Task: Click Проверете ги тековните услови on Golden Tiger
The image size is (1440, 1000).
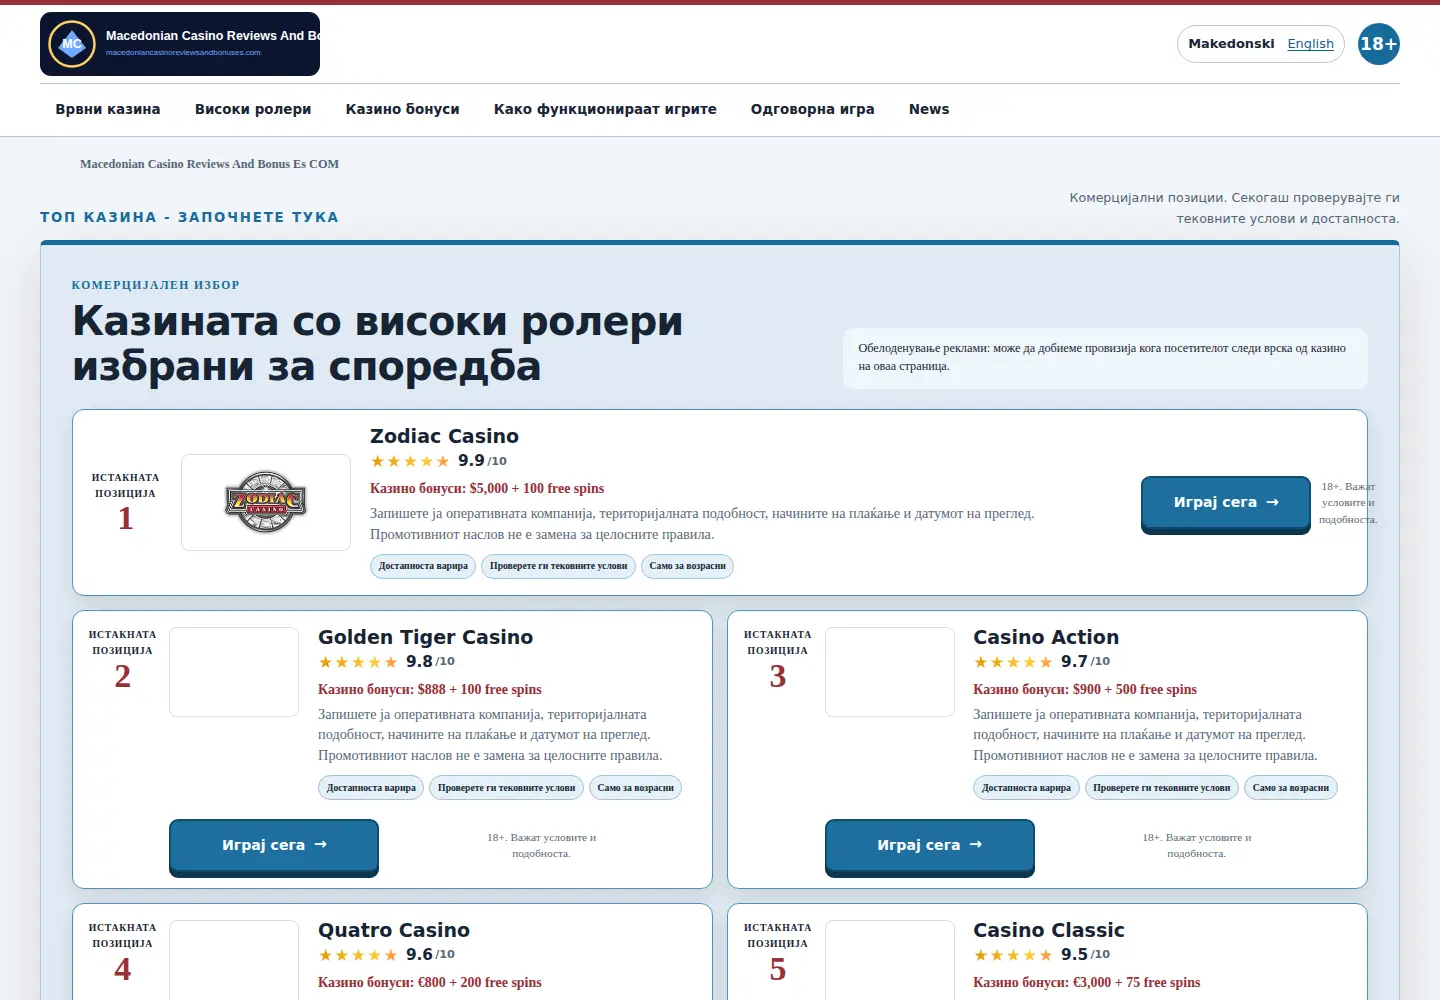Action: coord(507,788)
